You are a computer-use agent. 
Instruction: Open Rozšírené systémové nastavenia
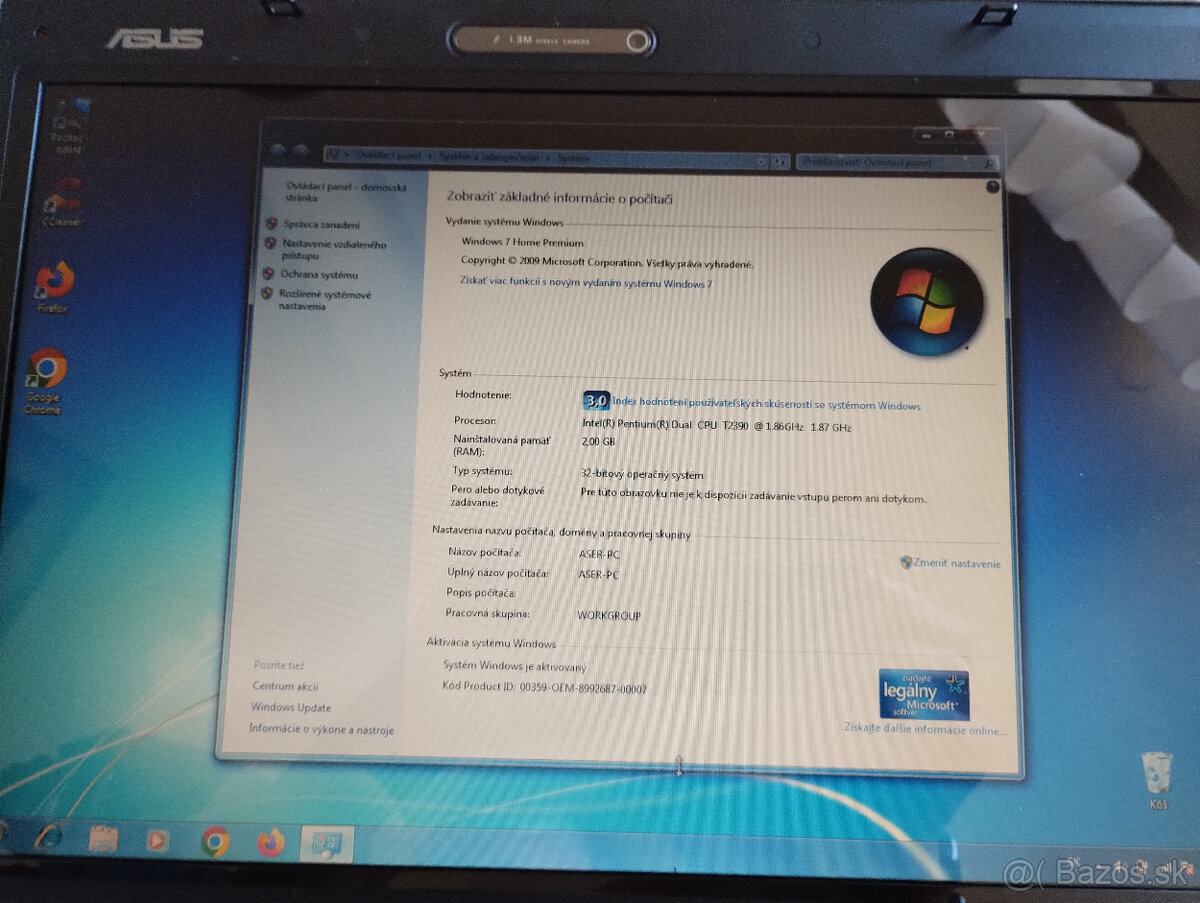point(325,300)
